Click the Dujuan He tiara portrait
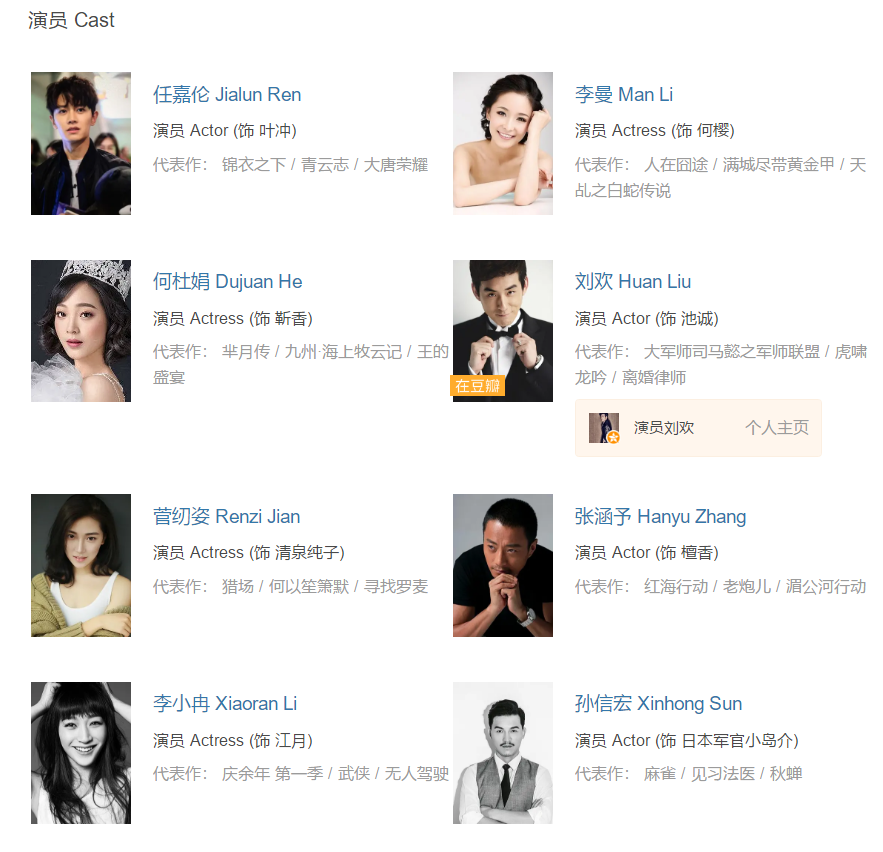The width and height of the screenshot is (883, 852). [x=81, y=331]
